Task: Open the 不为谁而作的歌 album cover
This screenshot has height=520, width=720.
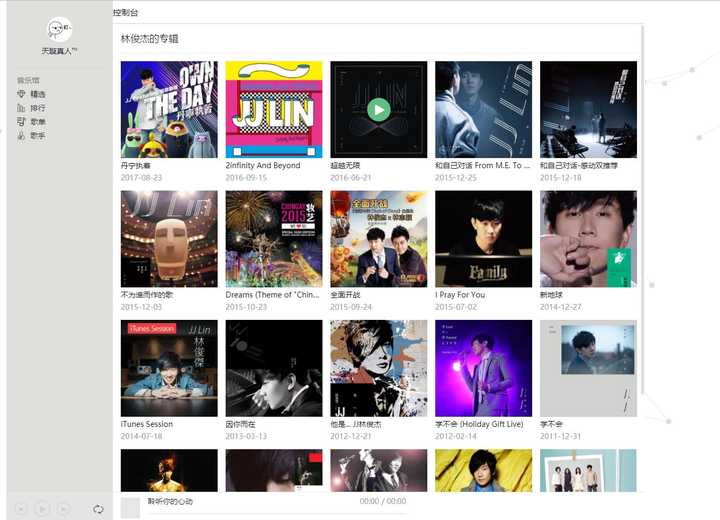Action: [169, 239]
